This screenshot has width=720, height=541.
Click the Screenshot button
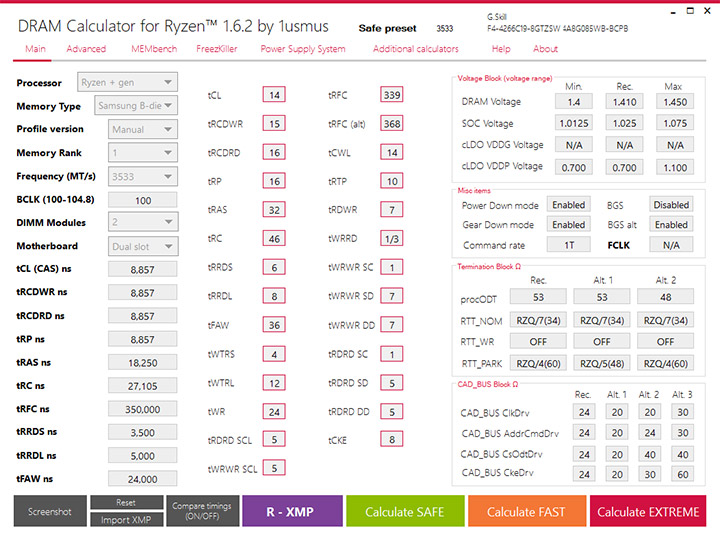click(50, 511)
